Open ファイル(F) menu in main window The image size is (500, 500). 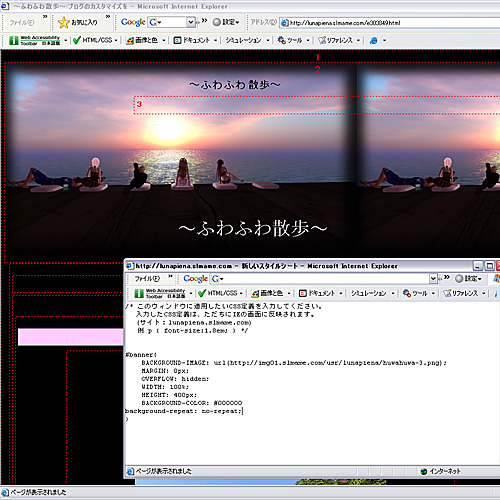[22, 23]
